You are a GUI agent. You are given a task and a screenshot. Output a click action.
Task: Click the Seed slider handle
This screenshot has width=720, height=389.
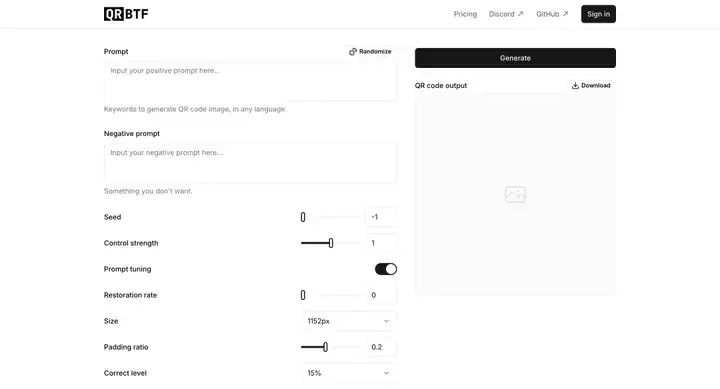(x=303, y=217)
